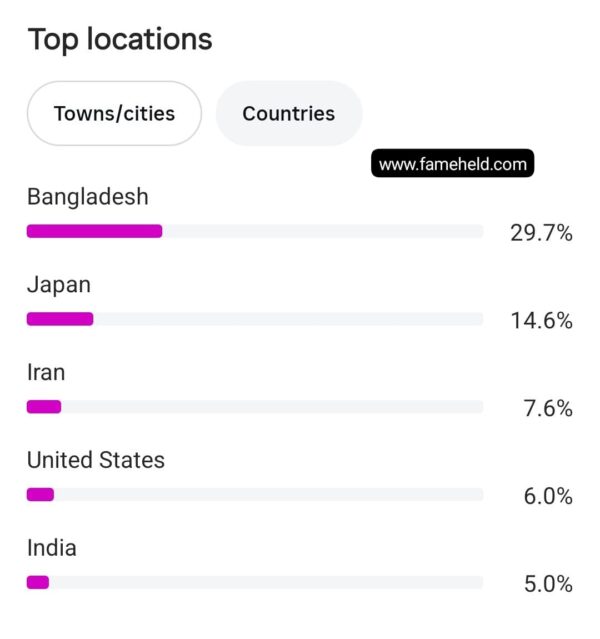Click the India progress bar
This screenshot has height=639, width=600.
[255, 582]
